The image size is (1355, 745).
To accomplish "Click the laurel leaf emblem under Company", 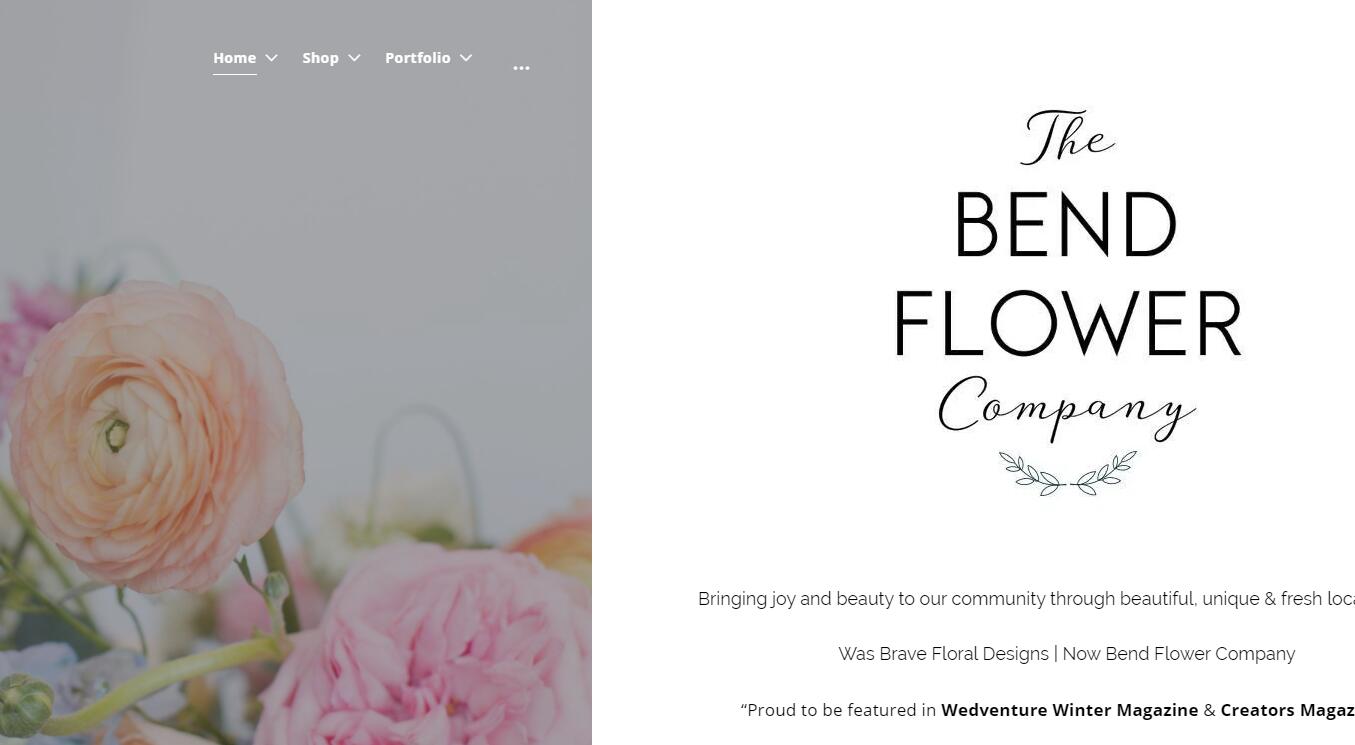I will pos(1068,474).
